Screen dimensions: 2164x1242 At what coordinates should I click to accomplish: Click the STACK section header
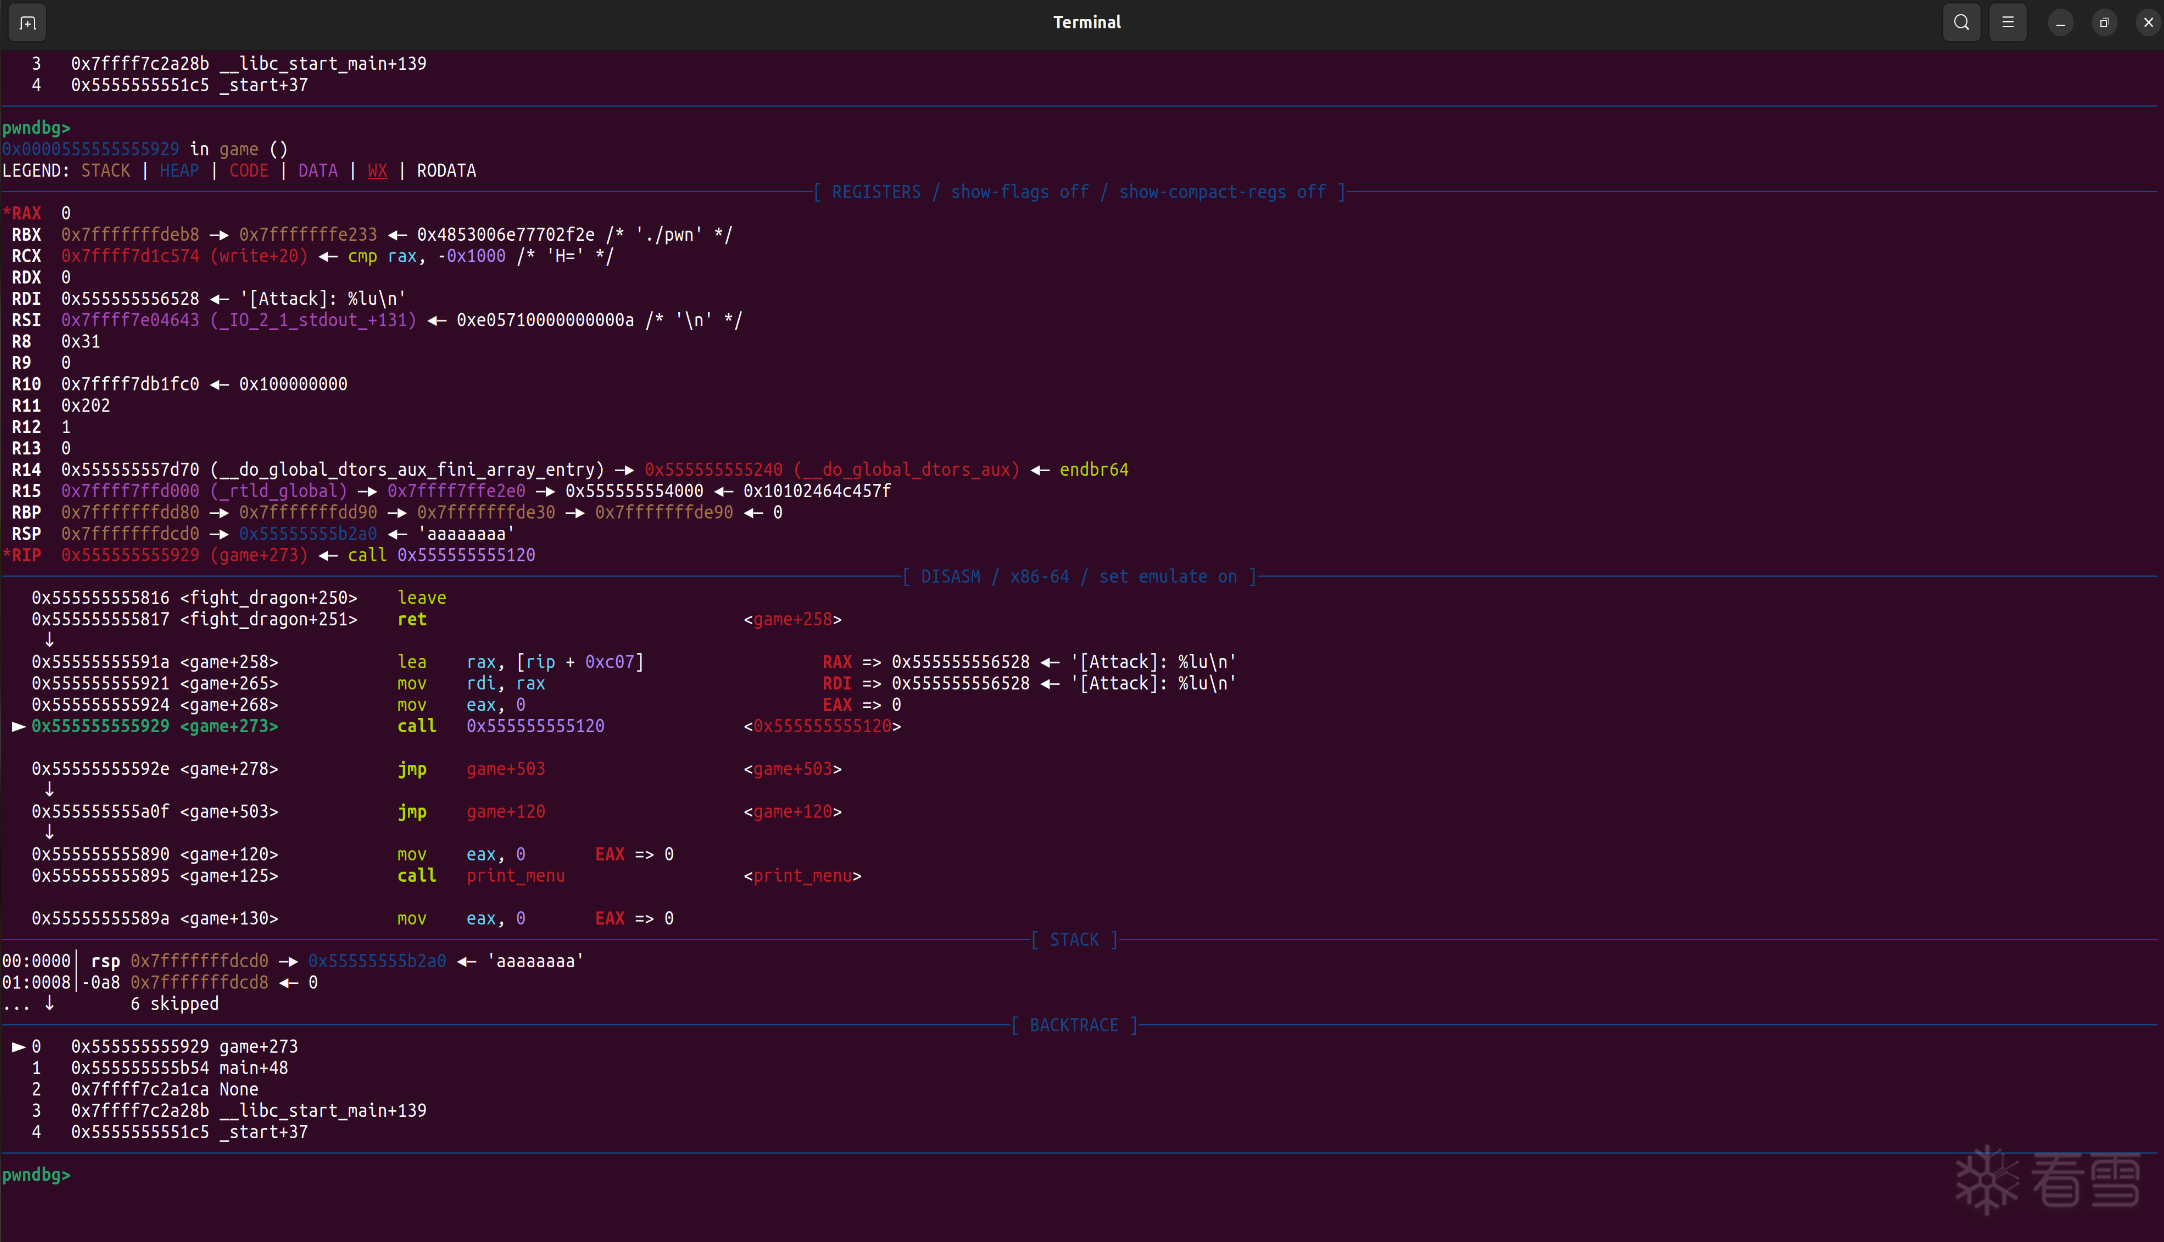[1074, 940]
